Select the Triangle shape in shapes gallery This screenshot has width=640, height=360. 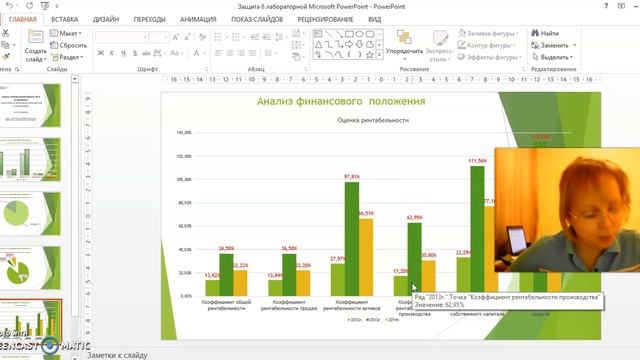pyautogui.click(x=318, y=44)
